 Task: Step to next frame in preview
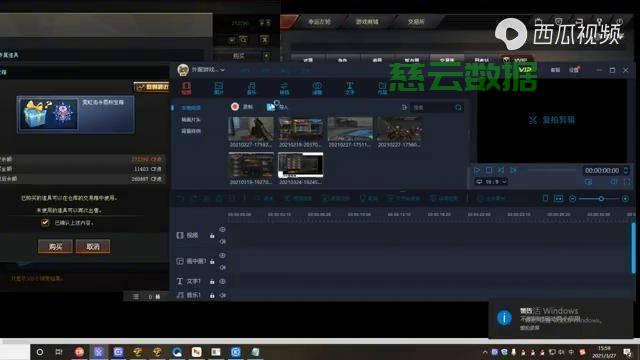coord(513,170)
